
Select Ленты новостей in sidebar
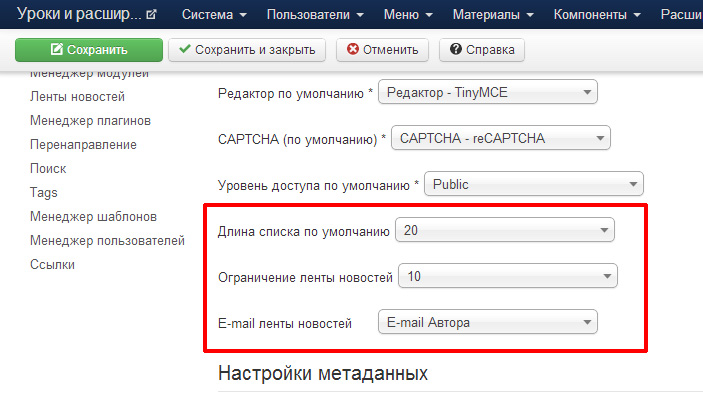coord(77,97)
